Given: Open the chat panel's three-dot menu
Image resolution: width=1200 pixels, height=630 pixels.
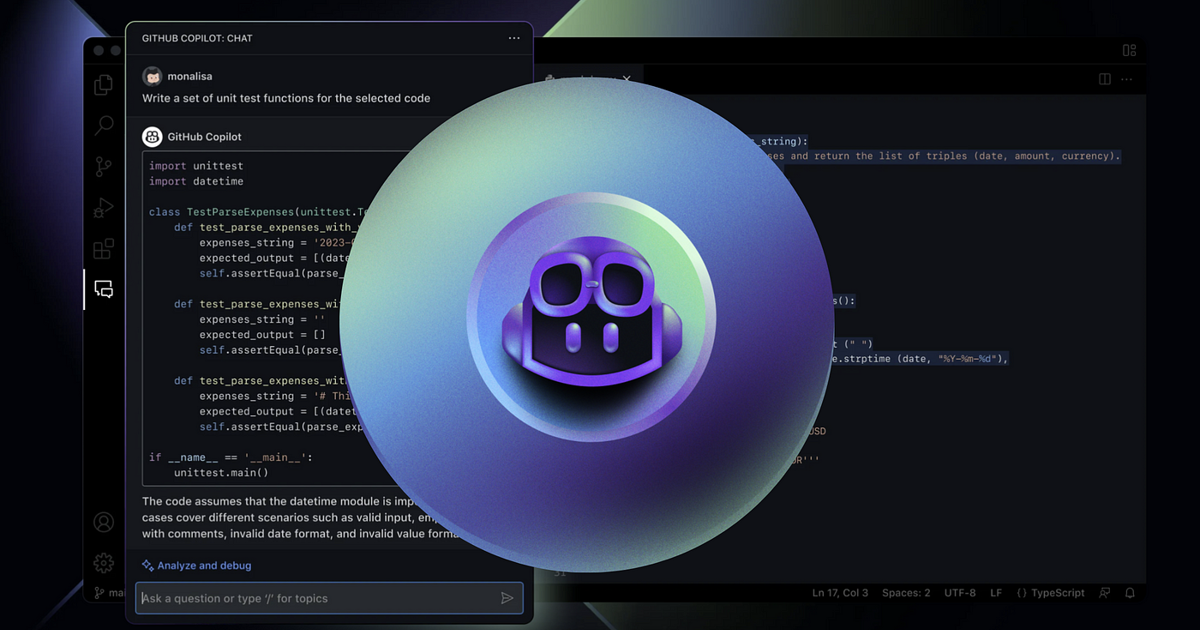Looking at the screenshot, I should [x=514, y=38].
